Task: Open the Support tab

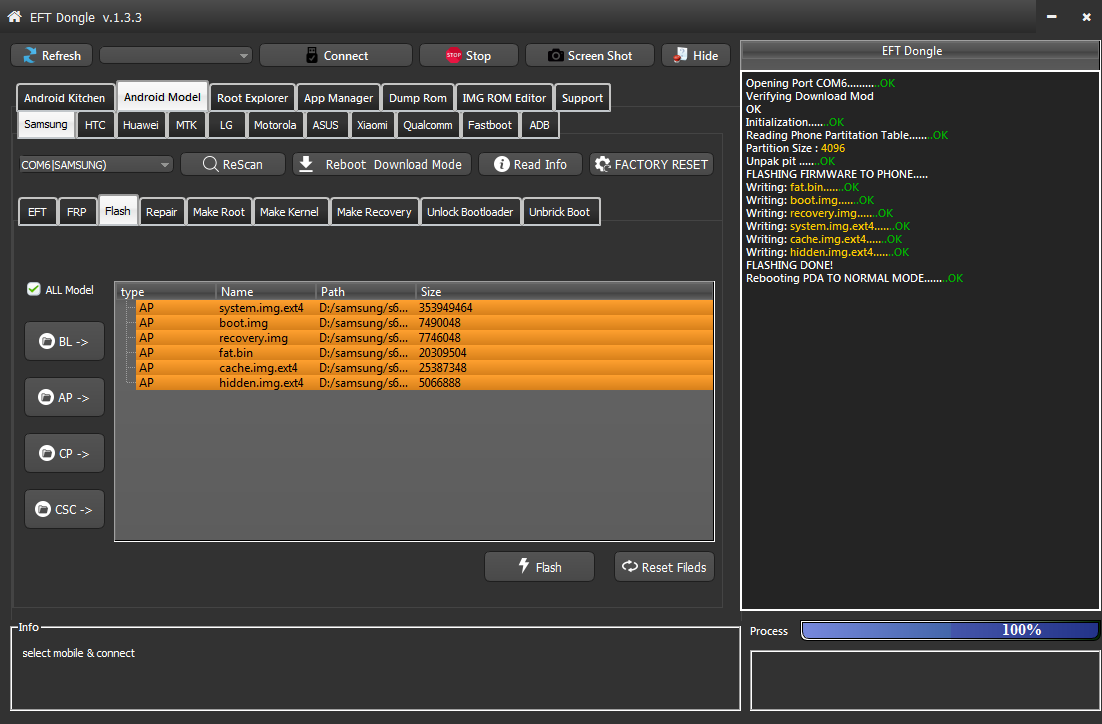Action: pyautogui.click(x=582, y=98)
